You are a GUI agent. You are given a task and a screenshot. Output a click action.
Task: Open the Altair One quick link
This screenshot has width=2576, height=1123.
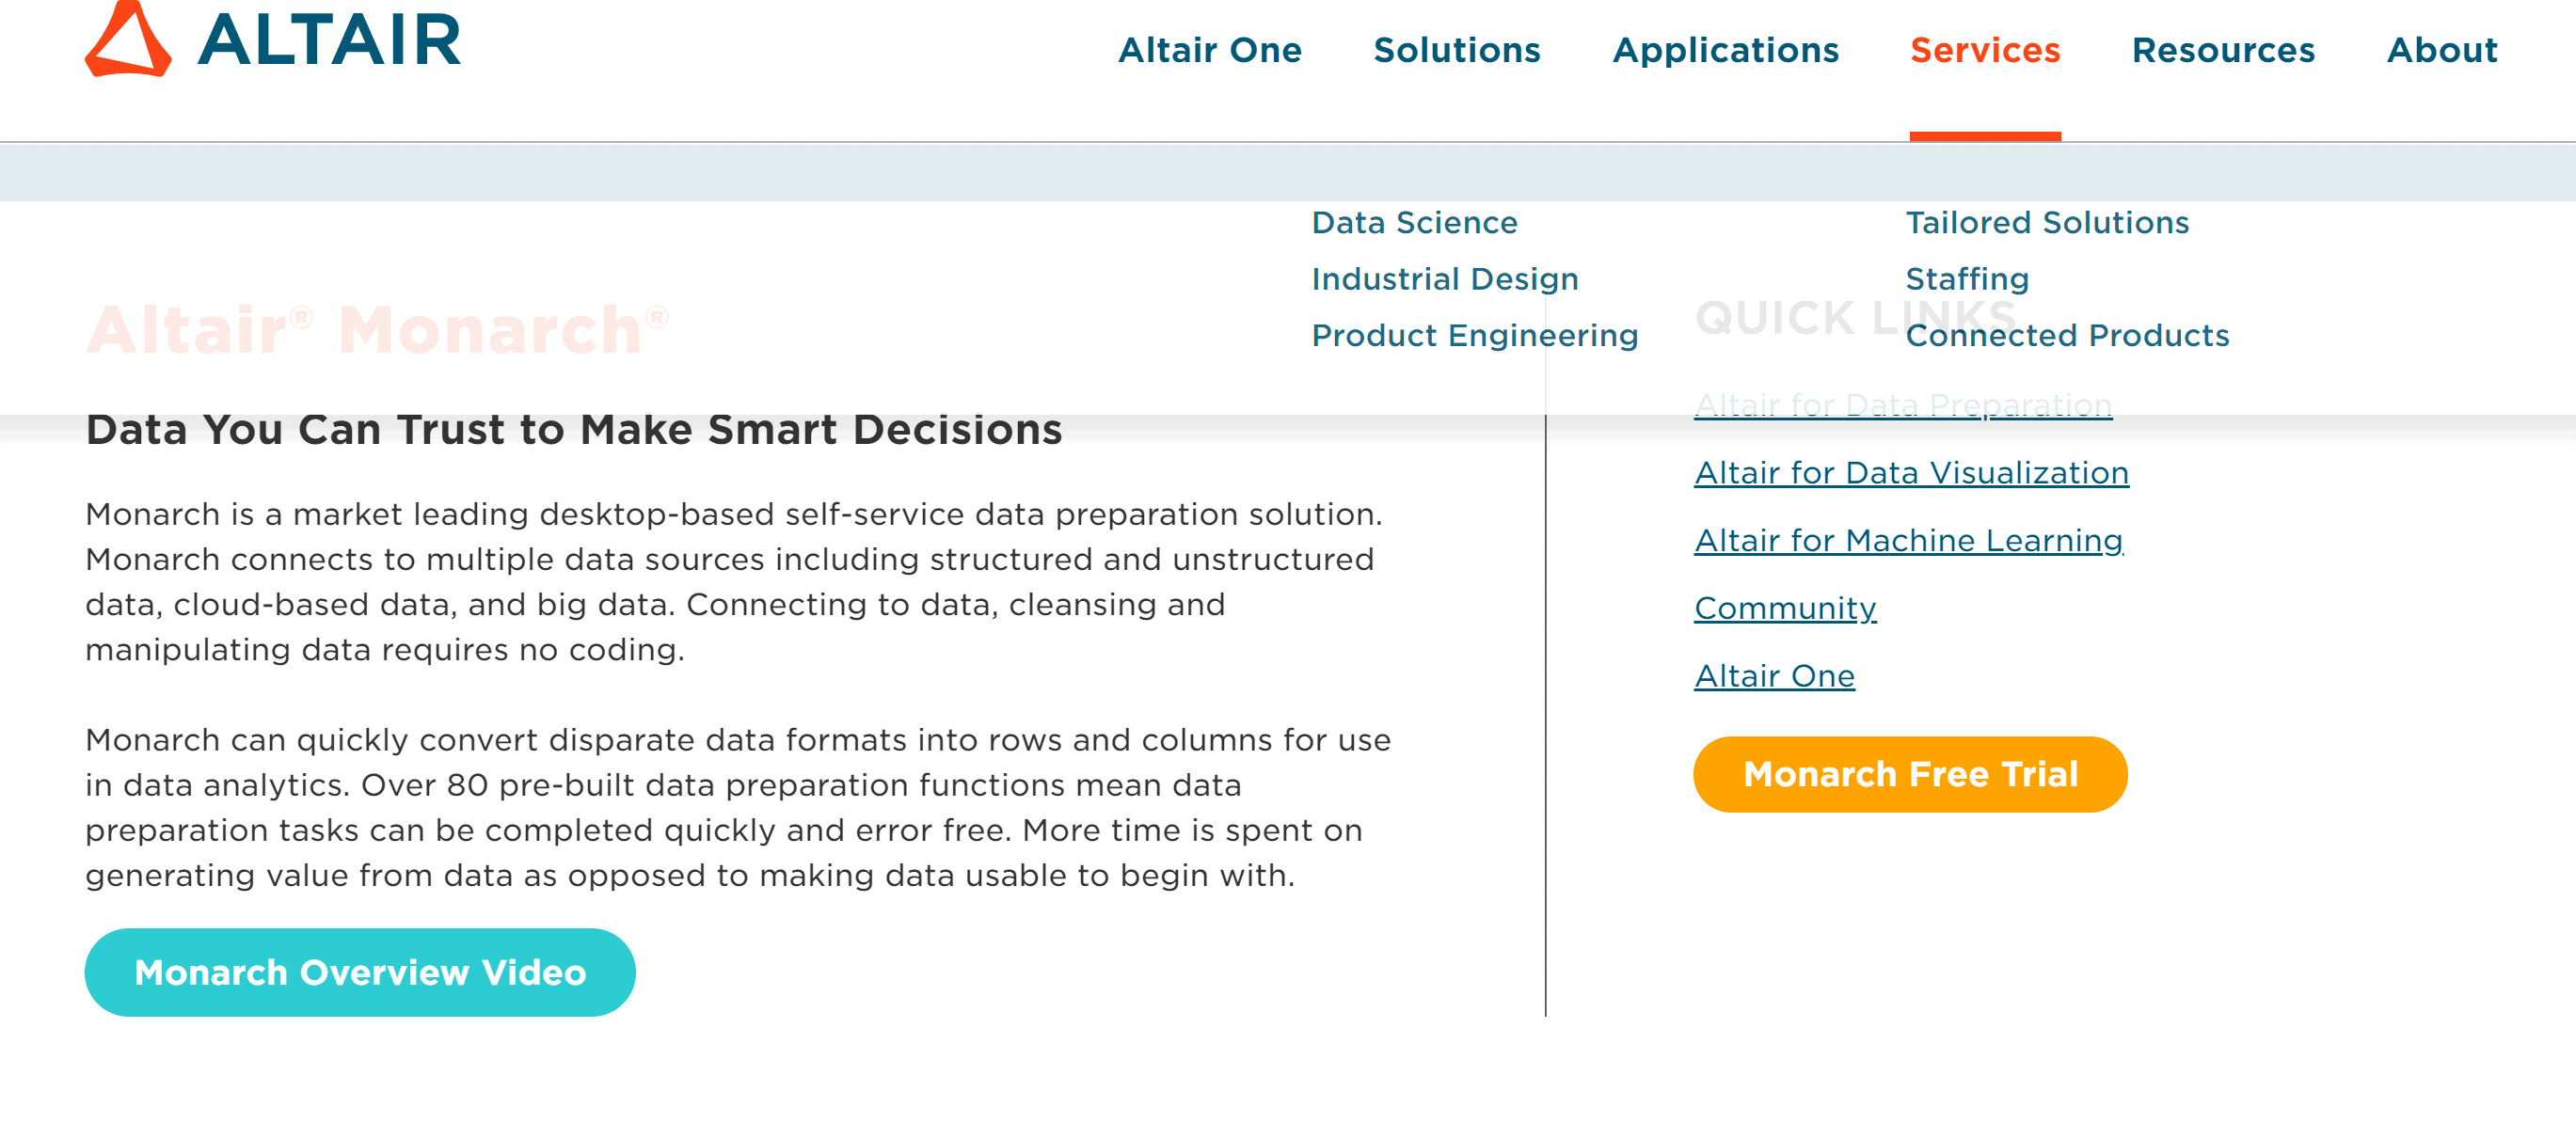pyautogui.click(x=1773, y=676)
